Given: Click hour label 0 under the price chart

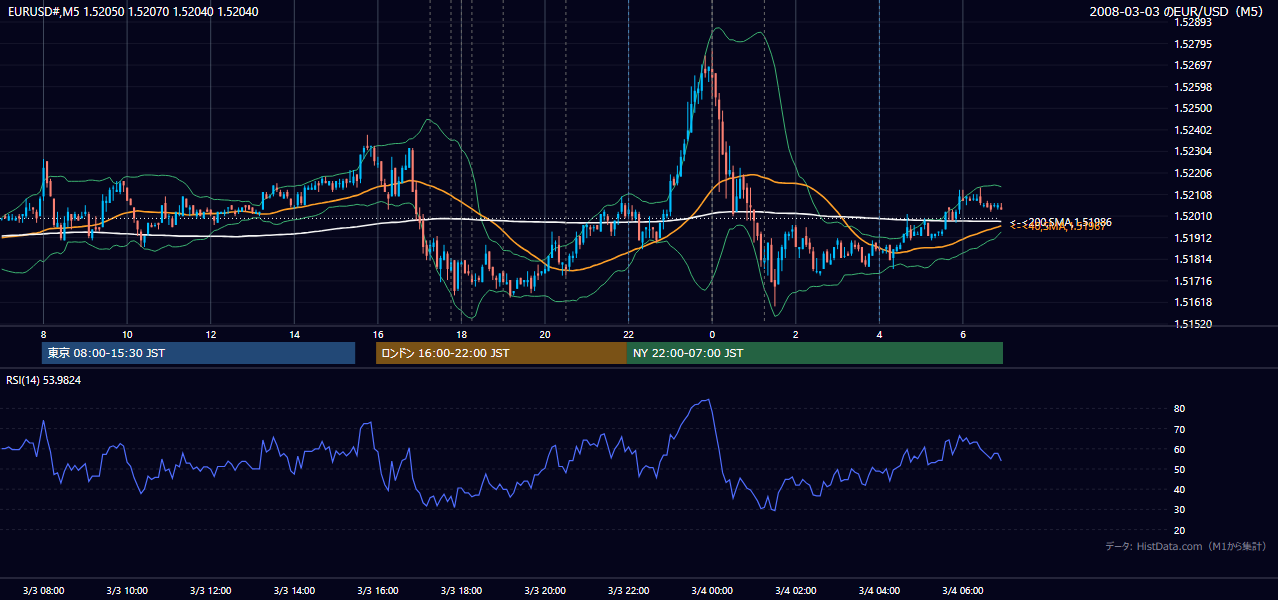Looking at the screenshot, I should (x=712, y=334).
